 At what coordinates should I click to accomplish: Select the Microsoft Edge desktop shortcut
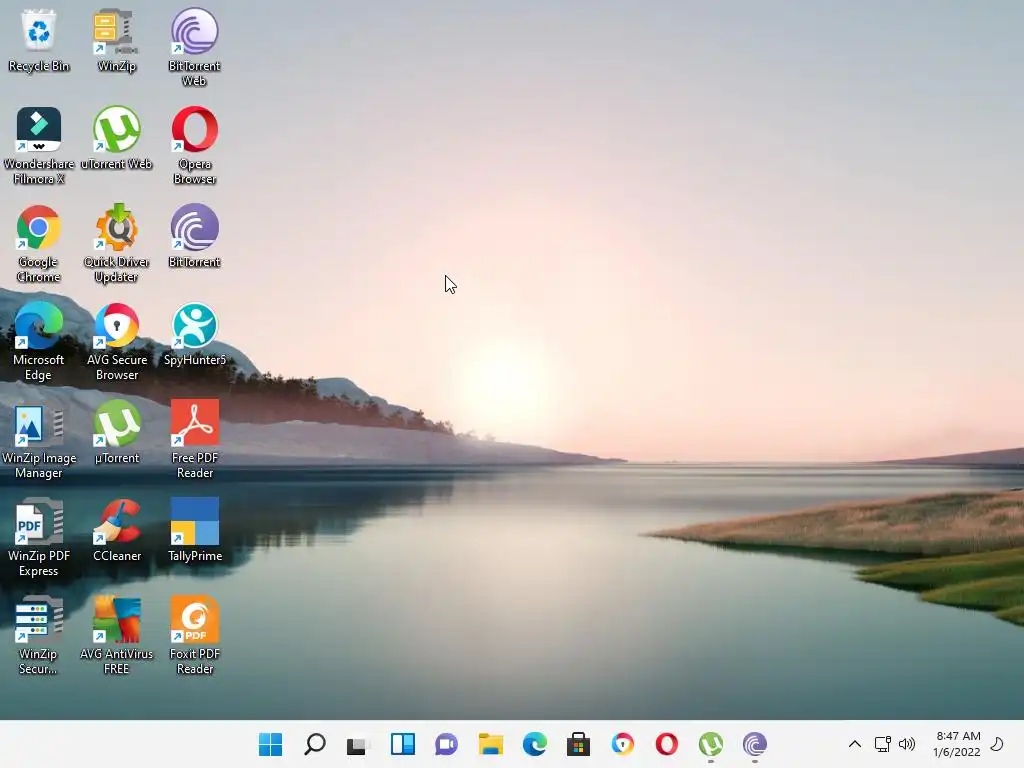coord(39,342)
